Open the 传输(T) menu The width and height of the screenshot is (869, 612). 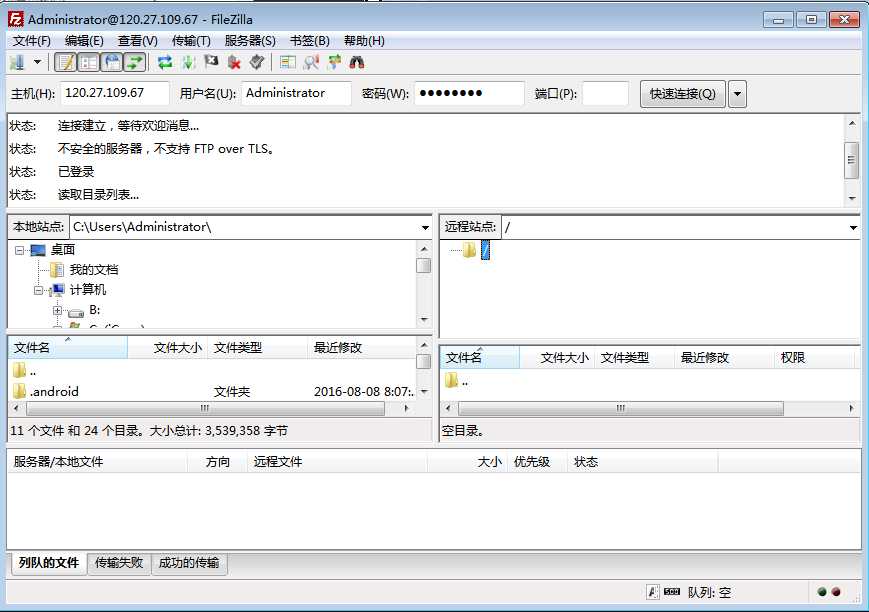tap(191, 41)
